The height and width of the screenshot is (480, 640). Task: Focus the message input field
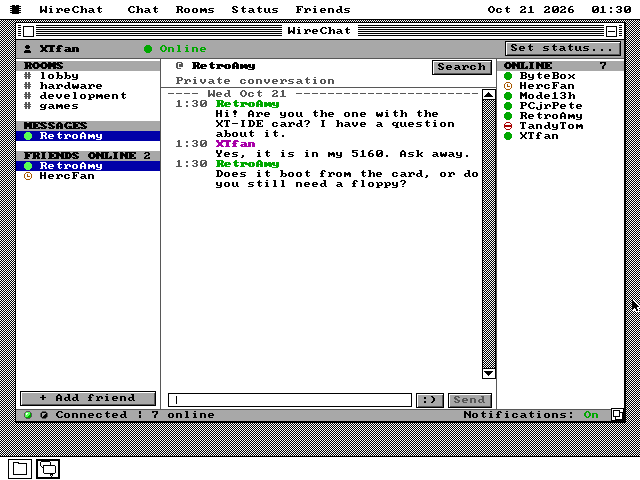(x=290, y=400)
